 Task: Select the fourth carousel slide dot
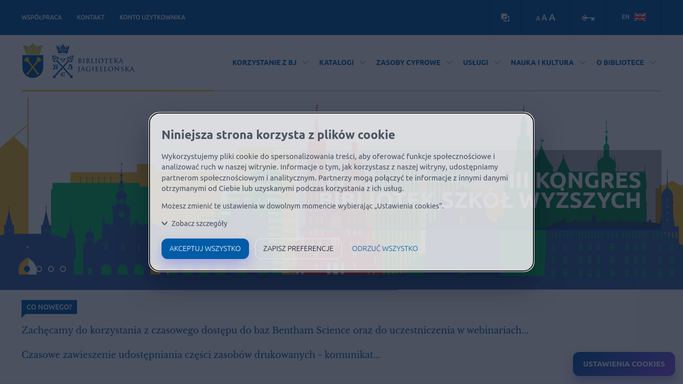[x=63, y=269]
